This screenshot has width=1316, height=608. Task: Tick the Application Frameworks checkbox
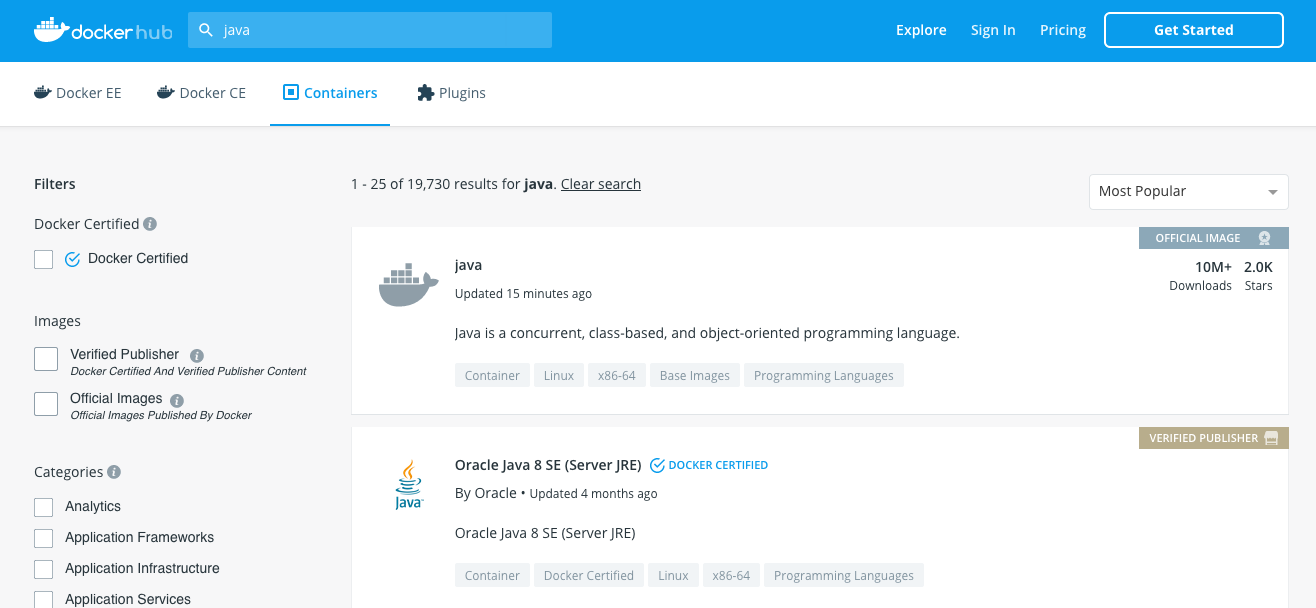click(44, 538)
